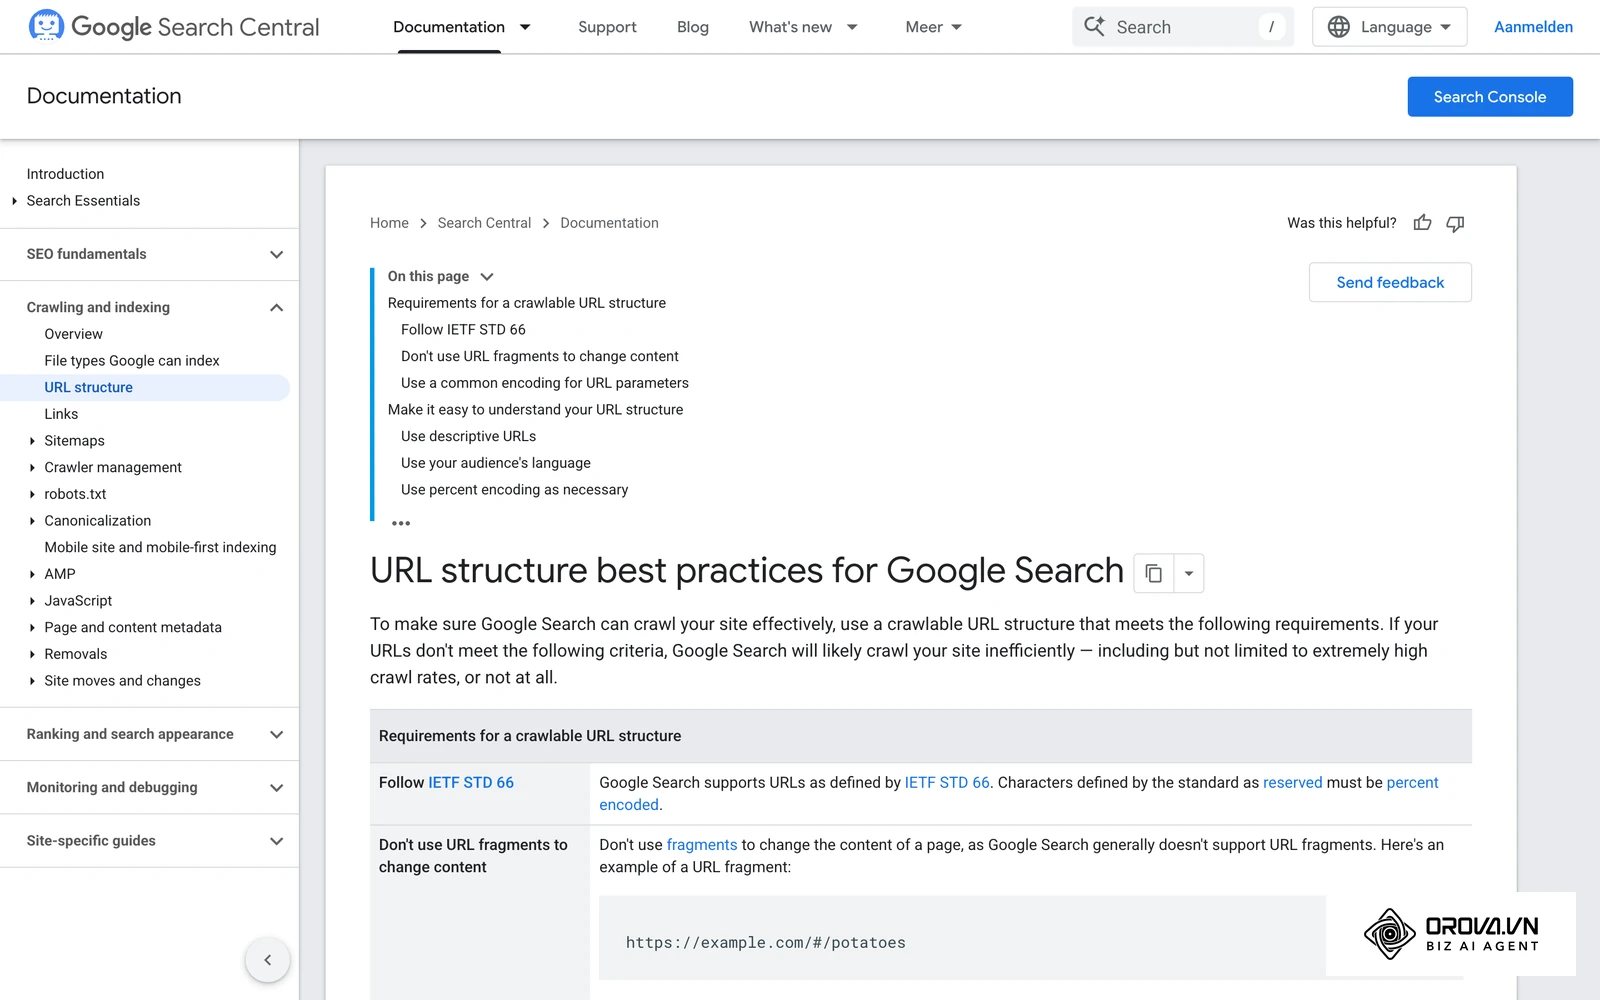Open the fragments link in table

click(702, 845)
